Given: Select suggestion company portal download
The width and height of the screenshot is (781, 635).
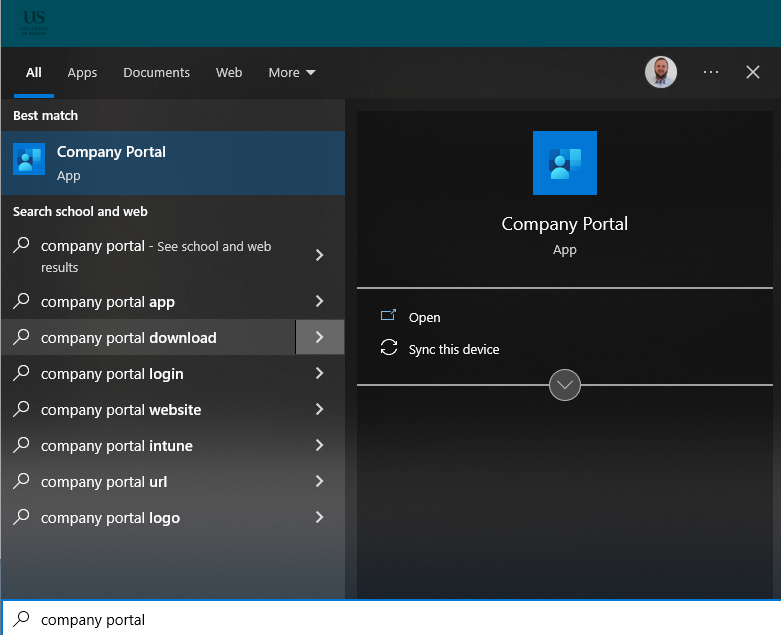Looking at the screenshot, I should click(148, 337).
